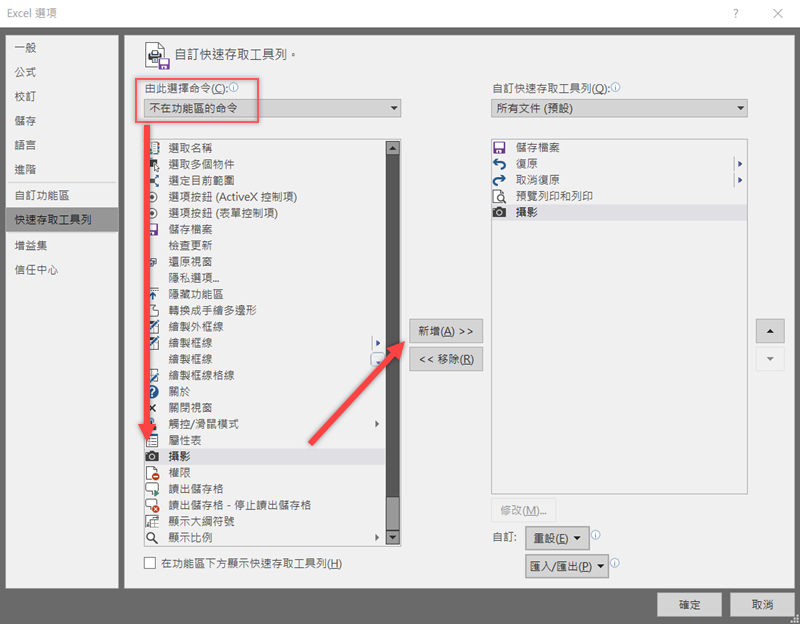The height and width of the screenshot is (624, 800).
Task: Click the 新增(A) >> button
Action: (x=446, y=332)
